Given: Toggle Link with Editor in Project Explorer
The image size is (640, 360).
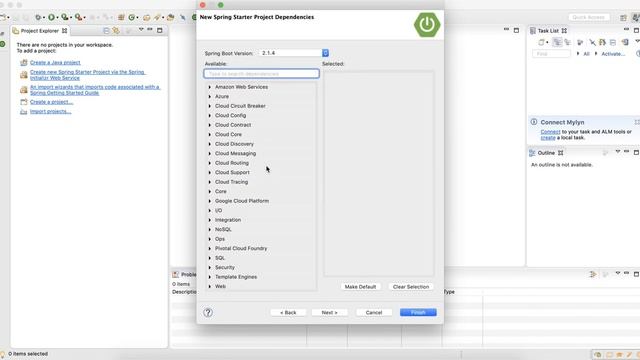Looking at the screenshot, I should pyautogui.click(x=116, y=31).
